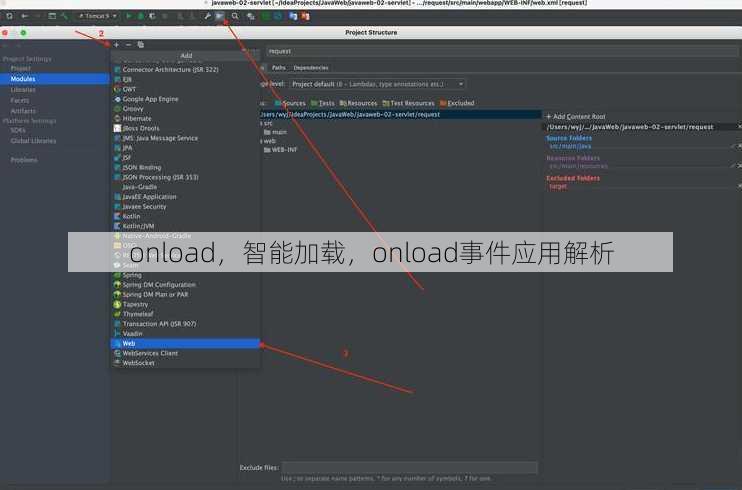The height and width of the screenshot is (490, 742).
Task: Choose Transaction API (JSR 907) entry
Action: (x=186, y=324)
